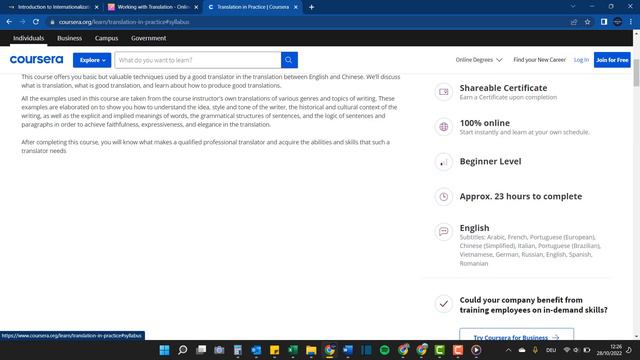Switch to Working with Translation tab
This screenshot has width=640, height=360.
point(153,7)
